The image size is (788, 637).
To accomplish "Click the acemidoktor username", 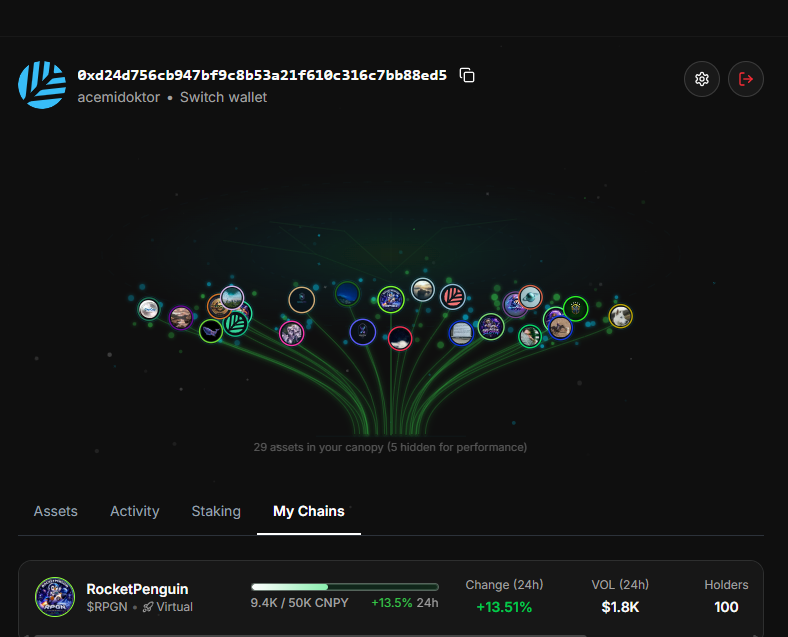I will [119, 97].
